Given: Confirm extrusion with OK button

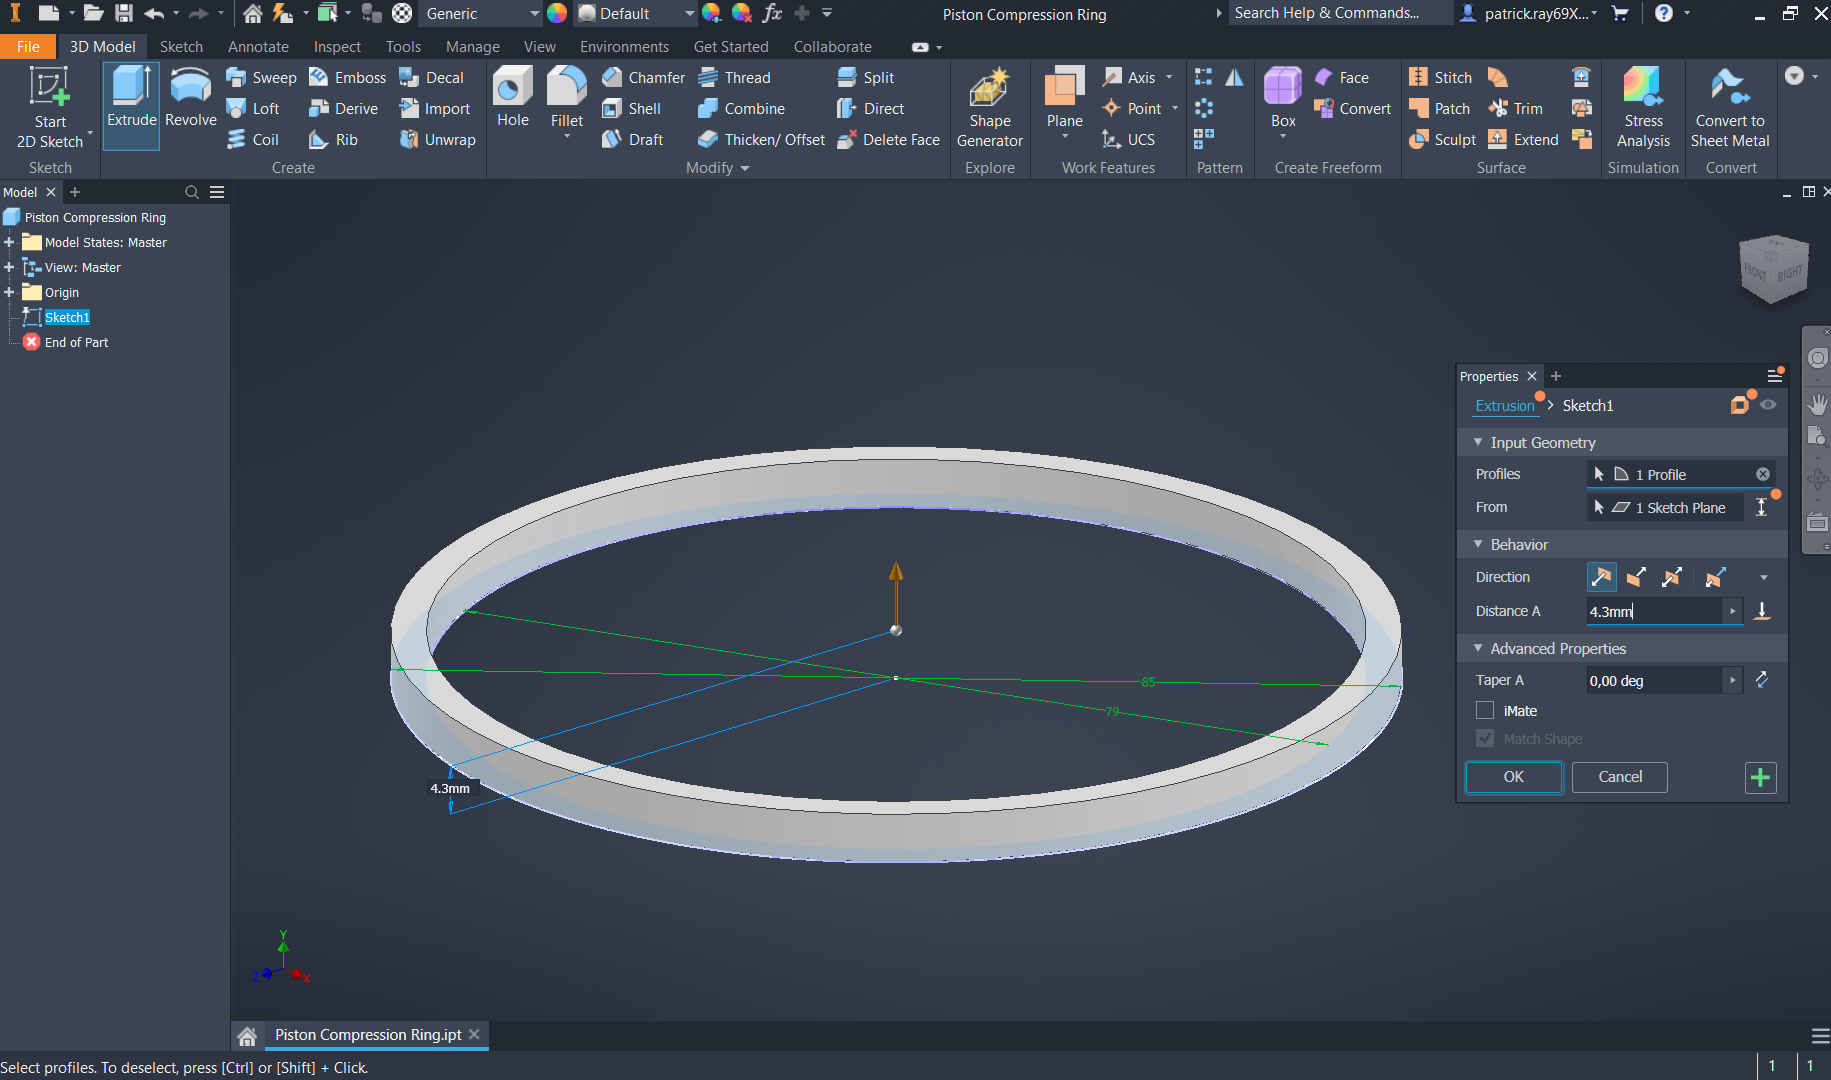Looking at the screenshot, I should pyautogui.click(x=1513, y=777).
